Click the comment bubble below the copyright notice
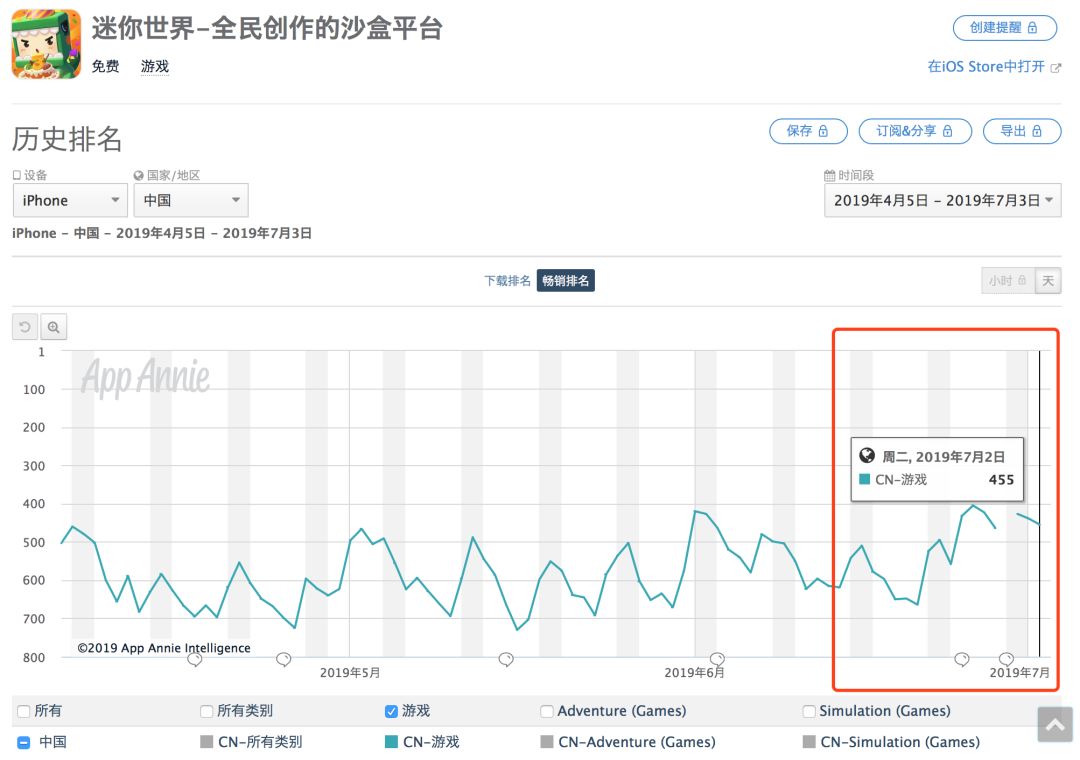 coord(195,659)
